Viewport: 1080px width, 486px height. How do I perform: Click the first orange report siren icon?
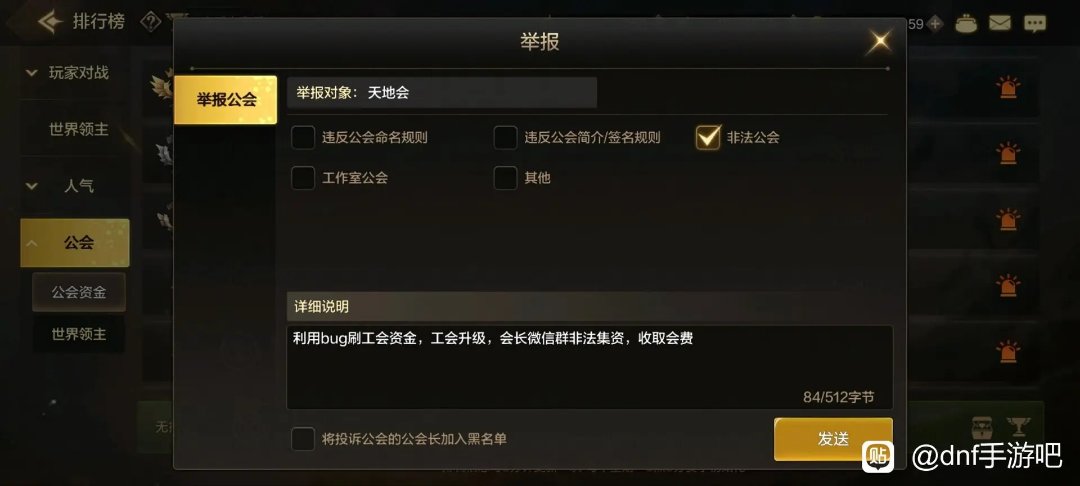[1008, 87]
